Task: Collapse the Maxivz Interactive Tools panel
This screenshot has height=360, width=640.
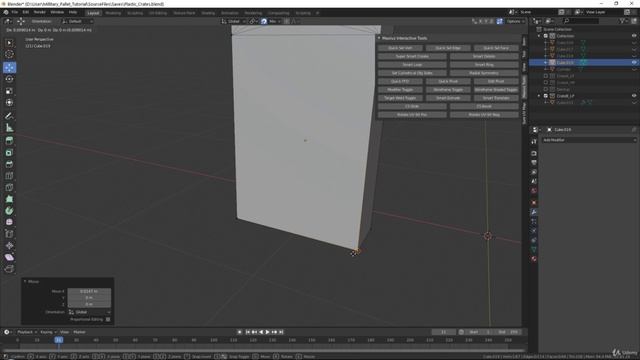Action: click(x=379, y=38)
